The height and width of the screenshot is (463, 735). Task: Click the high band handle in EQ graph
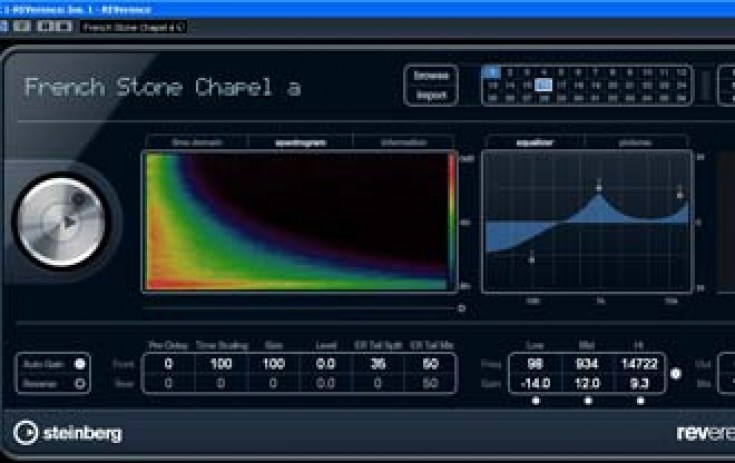pyautogui.click(x=680, y=194)
